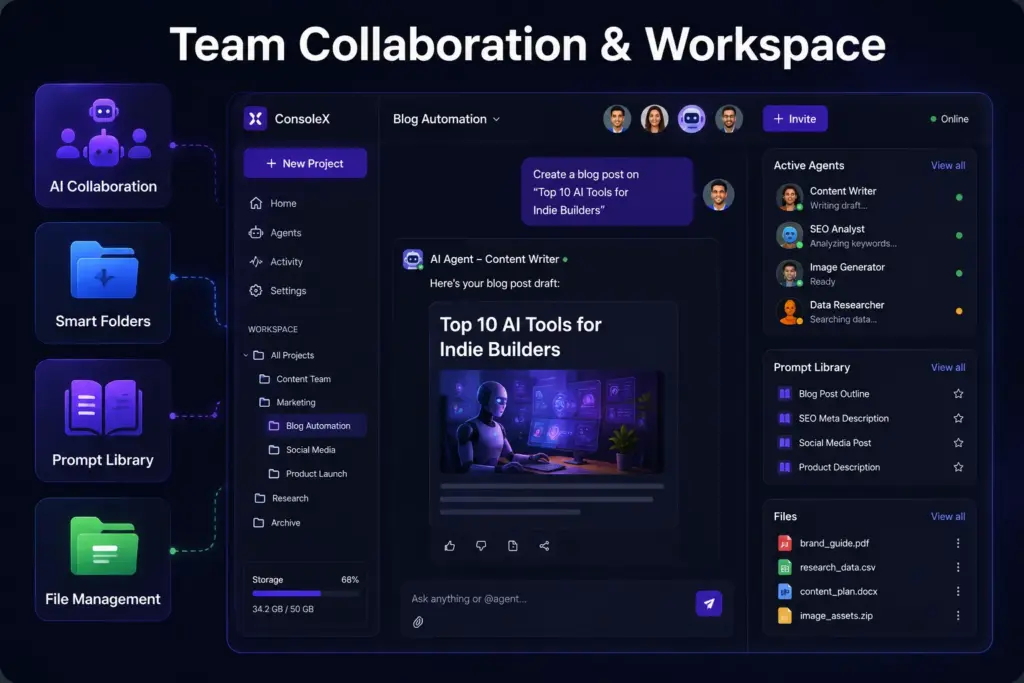The width and height of the screenshot is (1024, 683).
Task: Select the Archive folder
Action: tap(277, 523)
